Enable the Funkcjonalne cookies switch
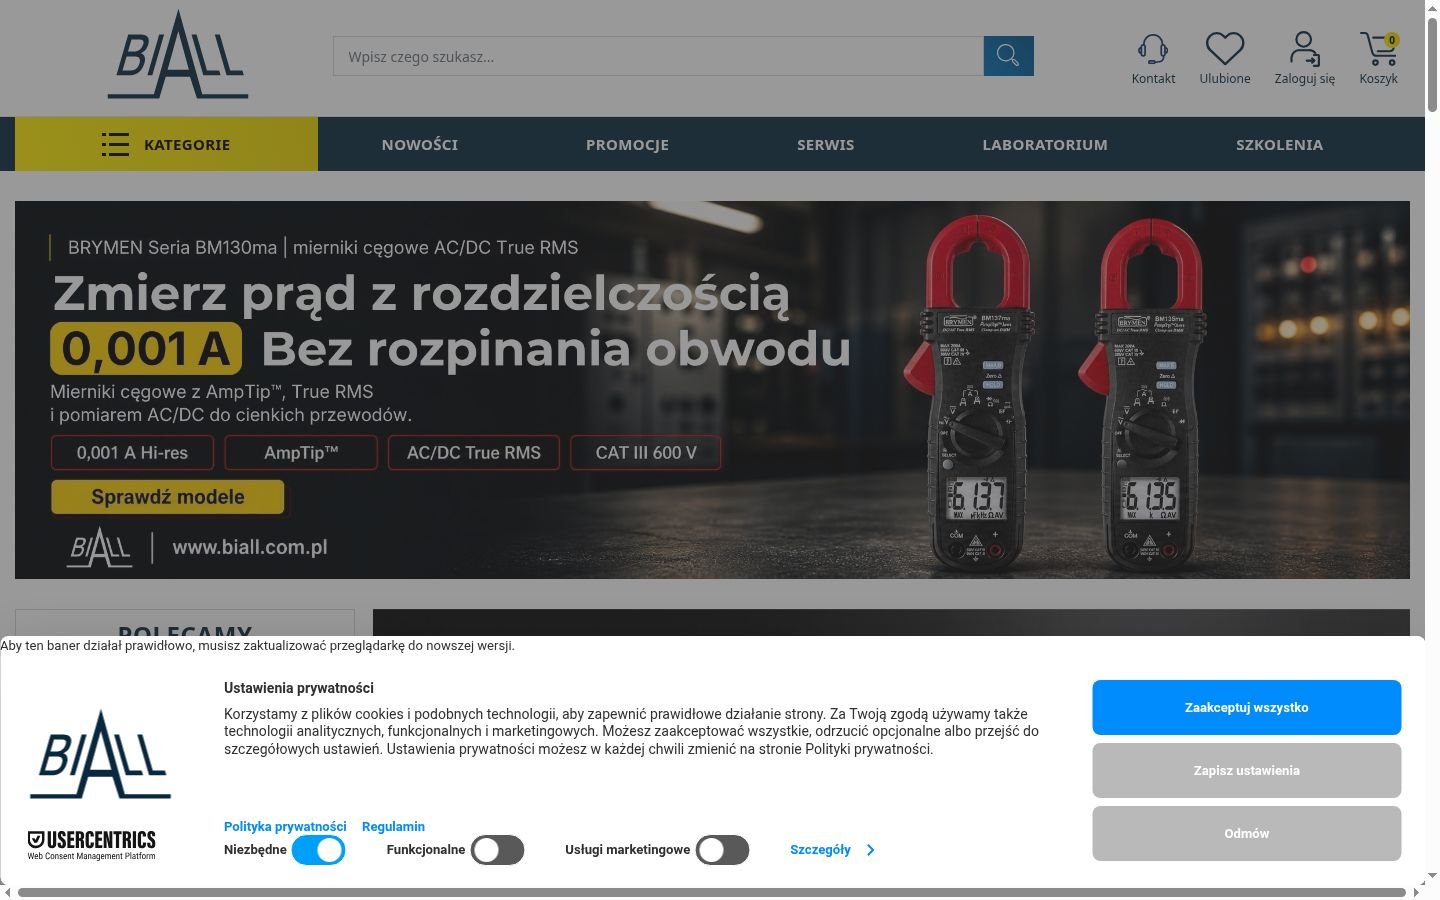This screenshot has height=900, width=1440. [x=498, y=850]
